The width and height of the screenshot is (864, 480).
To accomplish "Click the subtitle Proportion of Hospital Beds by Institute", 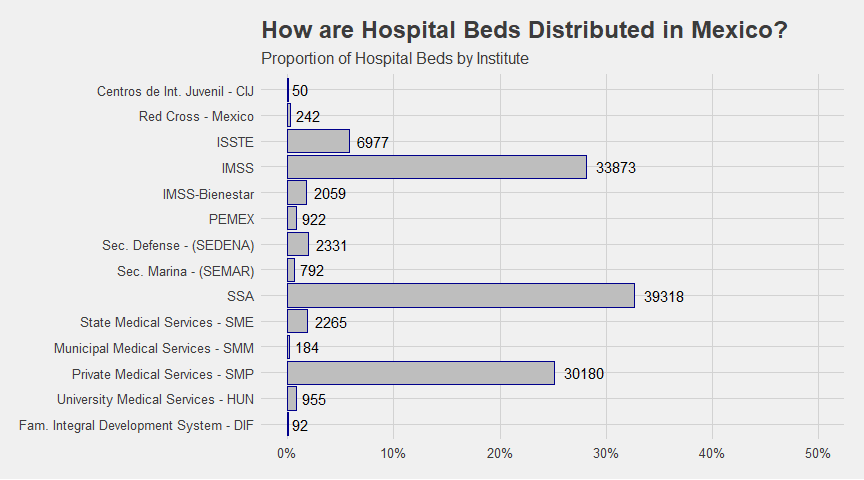I will 395,58.
